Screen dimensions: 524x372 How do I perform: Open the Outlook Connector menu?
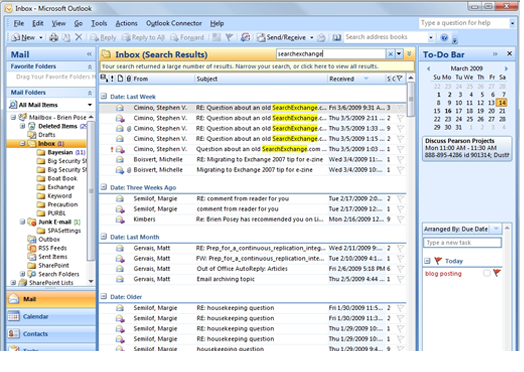point(174,23)
